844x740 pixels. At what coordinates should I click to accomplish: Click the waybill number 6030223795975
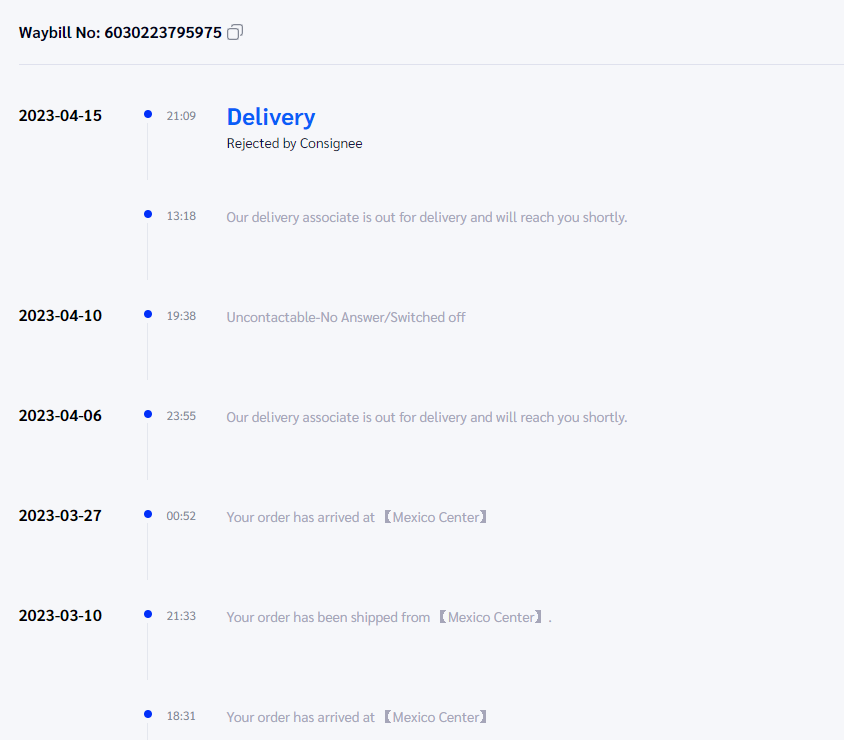click(x=163, y=33)
